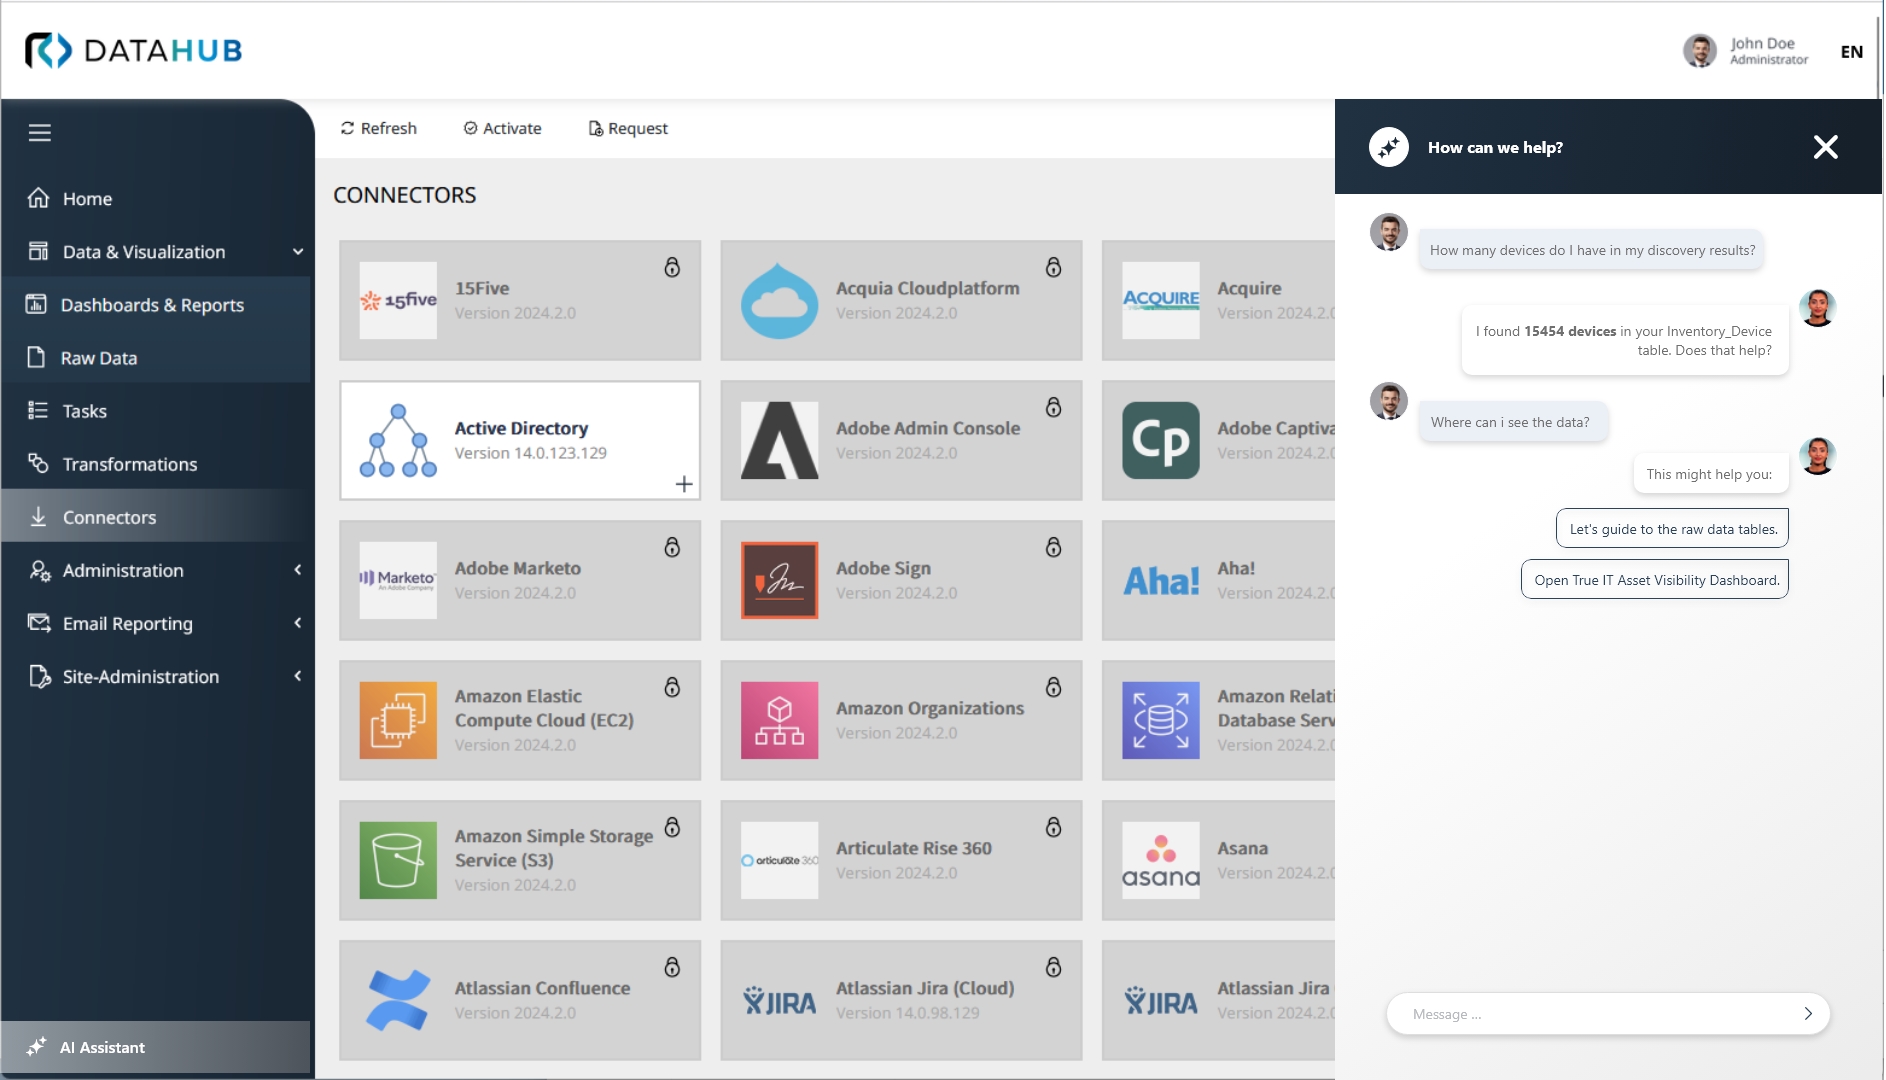Click the DataHub logo
The height and width of the screenshot is (1080, 1886).
pyautogui.click(x=133, y=50)
